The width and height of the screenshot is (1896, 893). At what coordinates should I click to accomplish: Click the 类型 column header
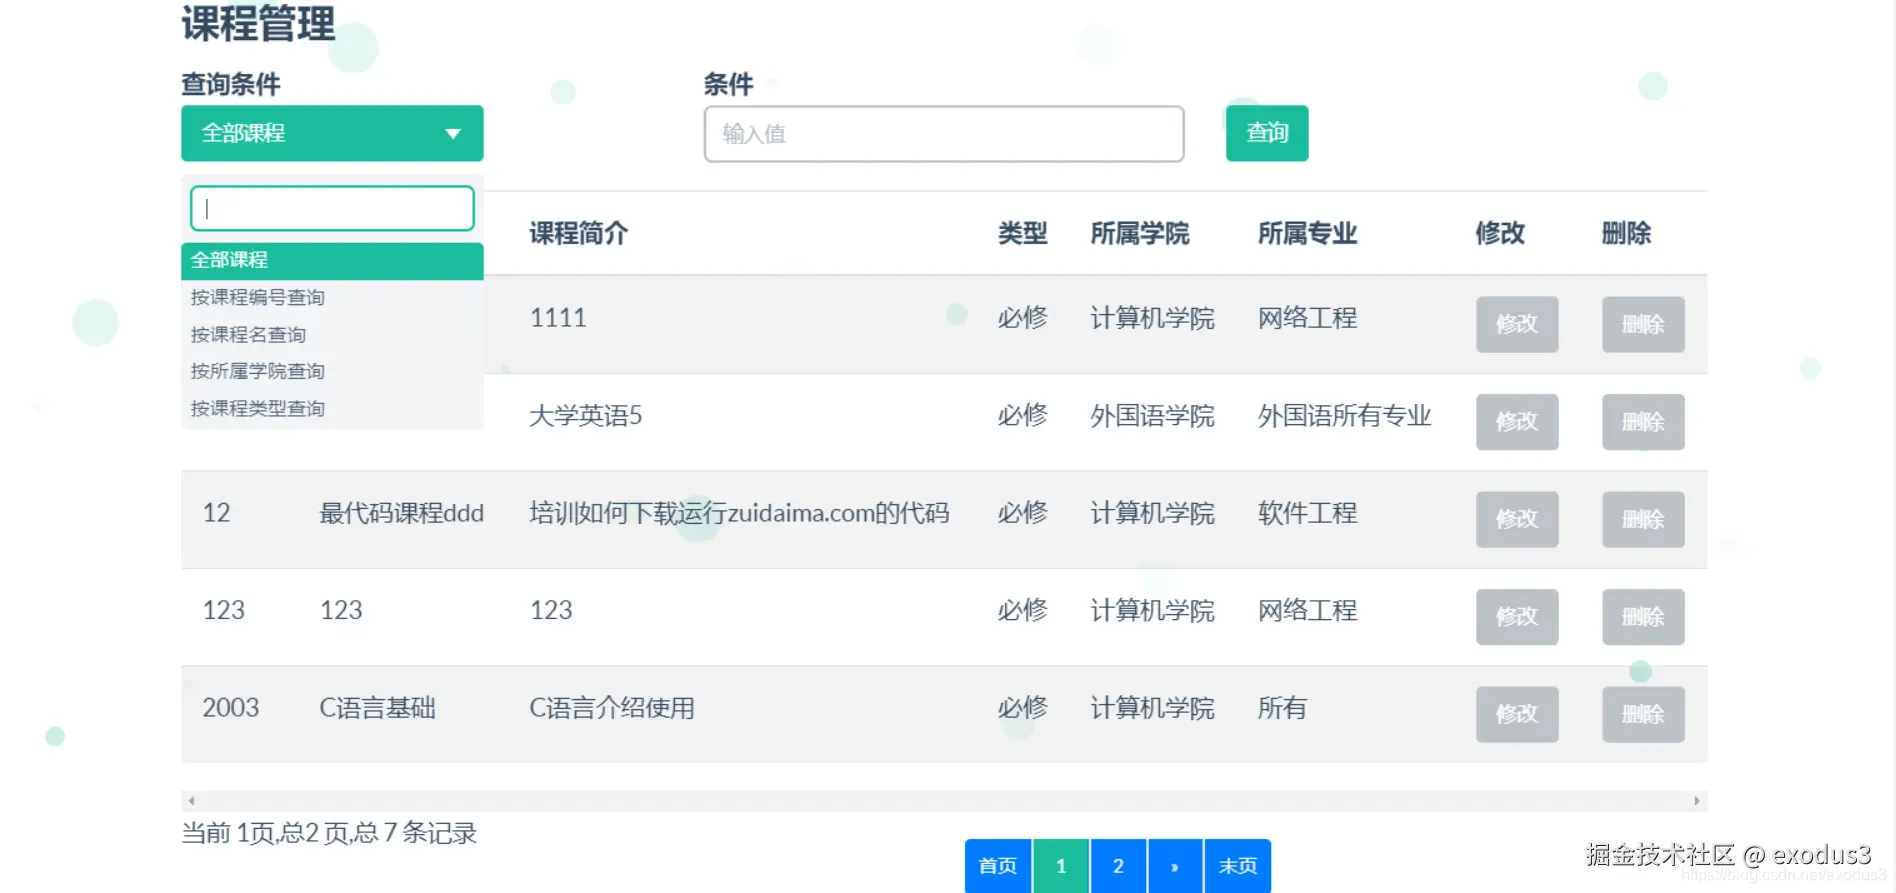pos(1023,233)
